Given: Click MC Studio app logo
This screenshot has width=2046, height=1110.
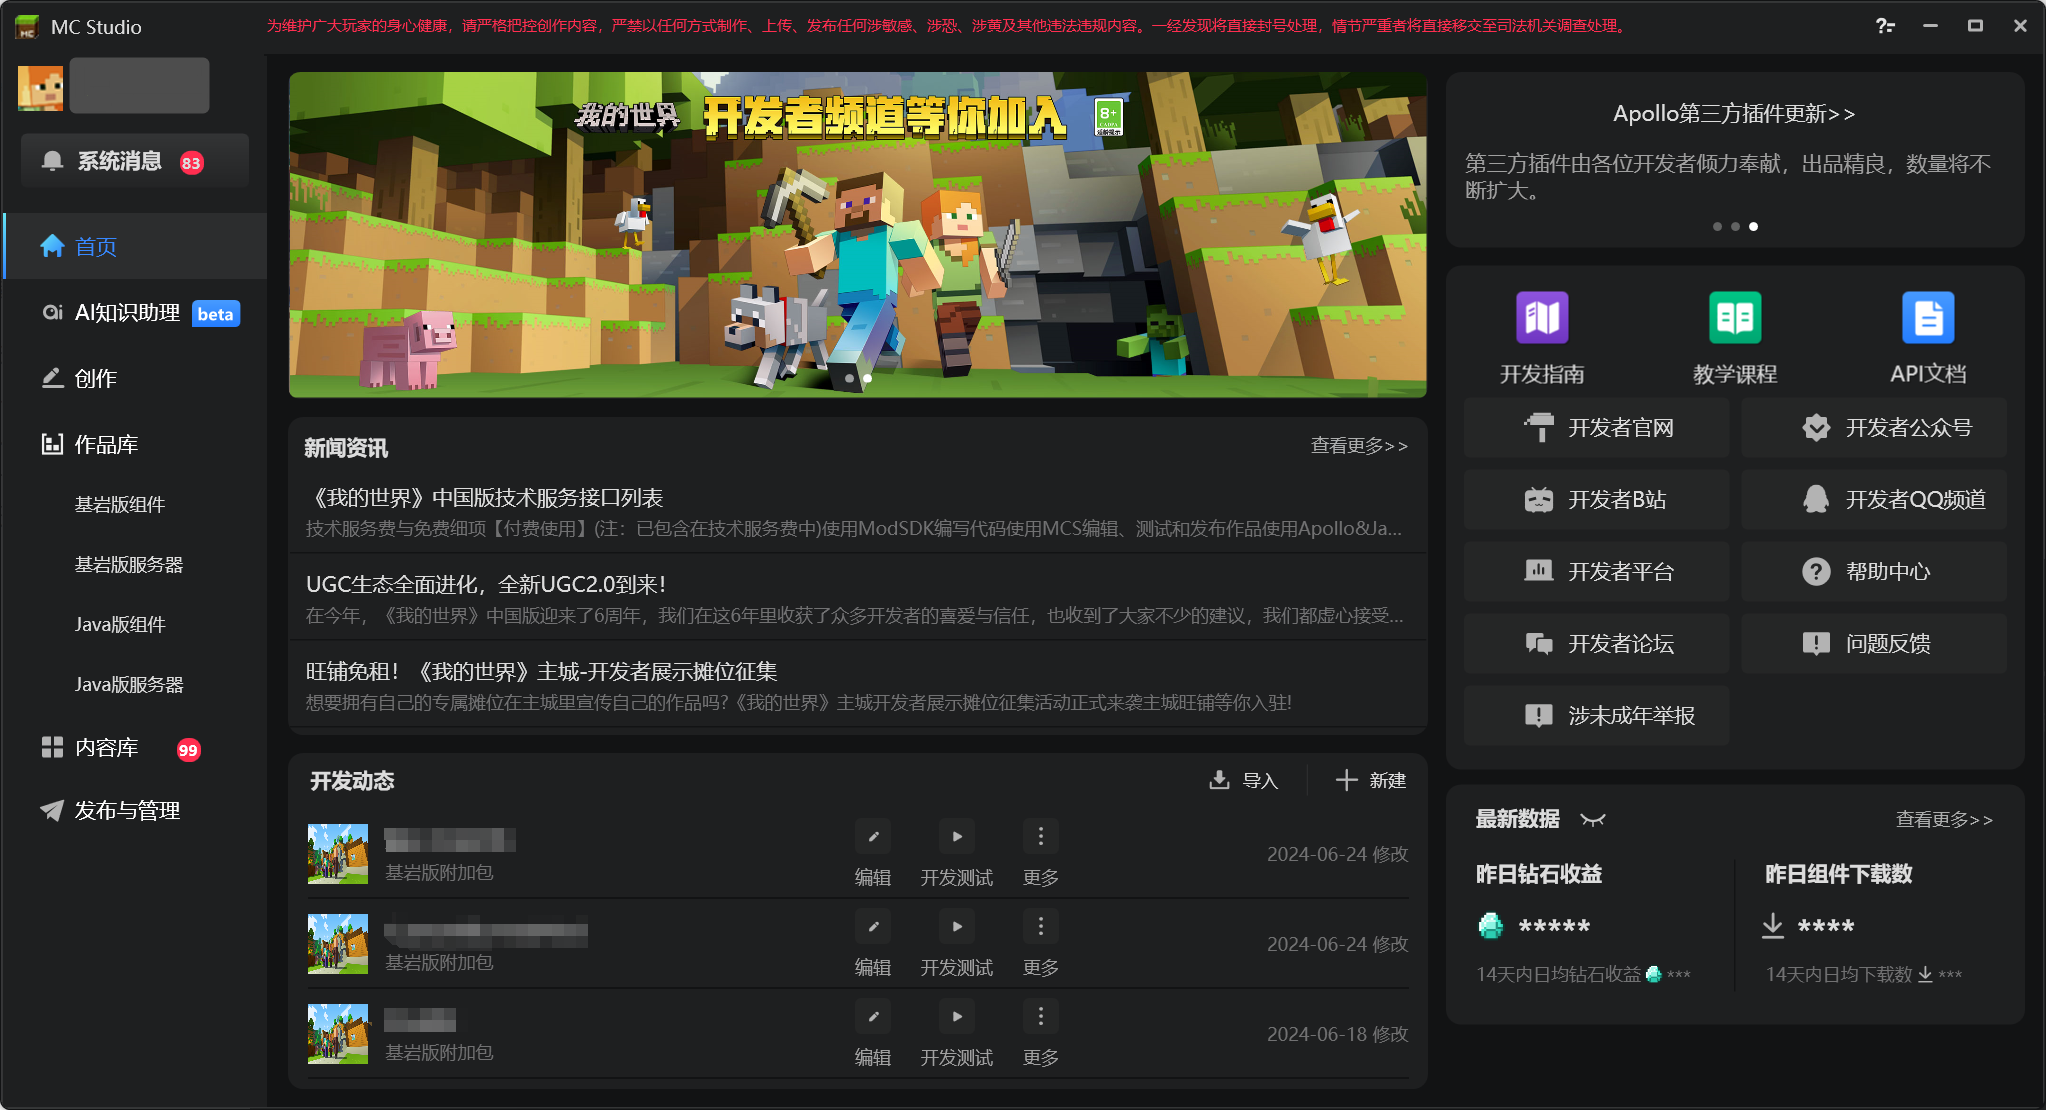Looking at the screenshot, I should pos(27,27).
